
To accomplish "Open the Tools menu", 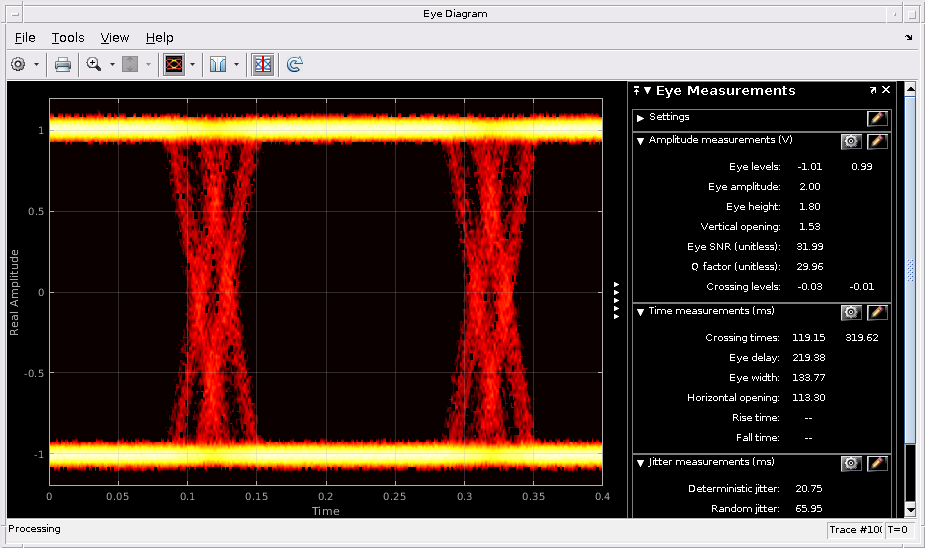I will point(68,37).
